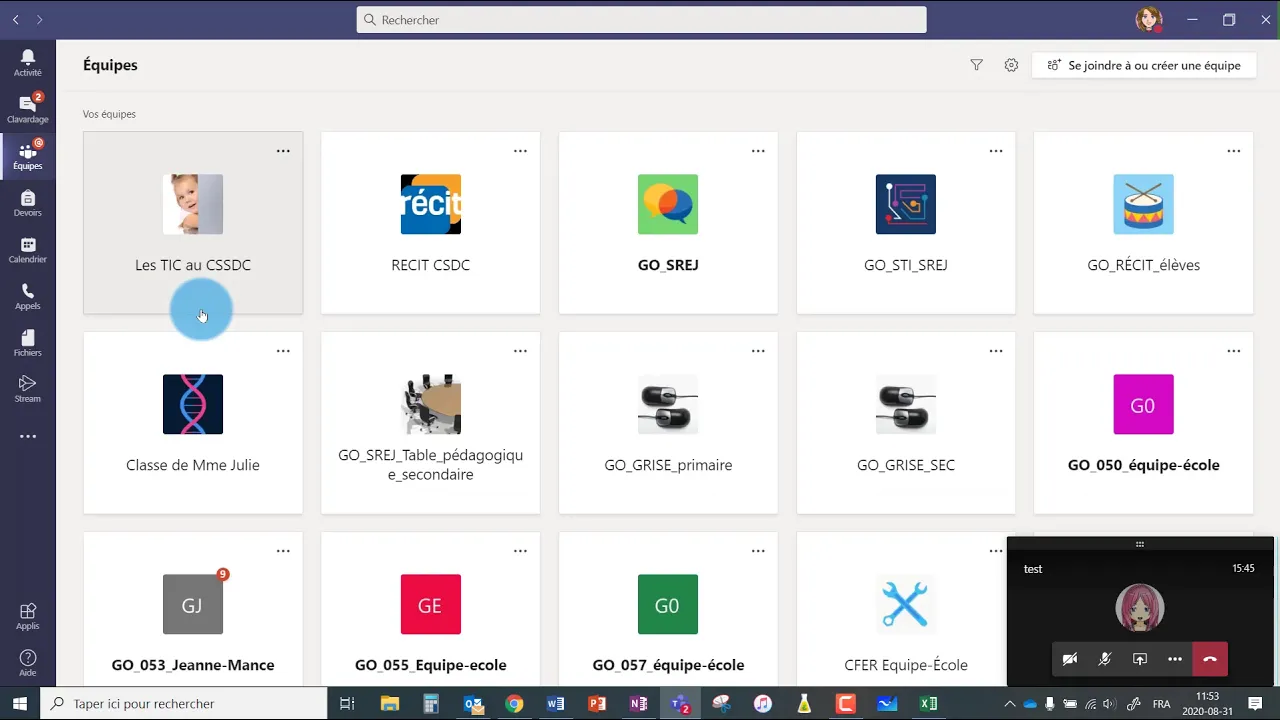Go back with the left arrow
This screenshot has width=1280, height=720.
15,19
